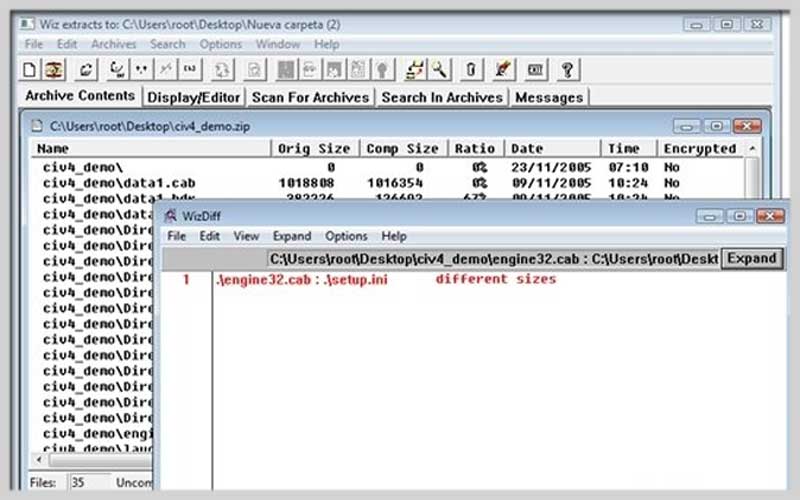Viewport: 800px width, 500px height.
Task: Click the 1016354 compressed size value
Action: 395,183
